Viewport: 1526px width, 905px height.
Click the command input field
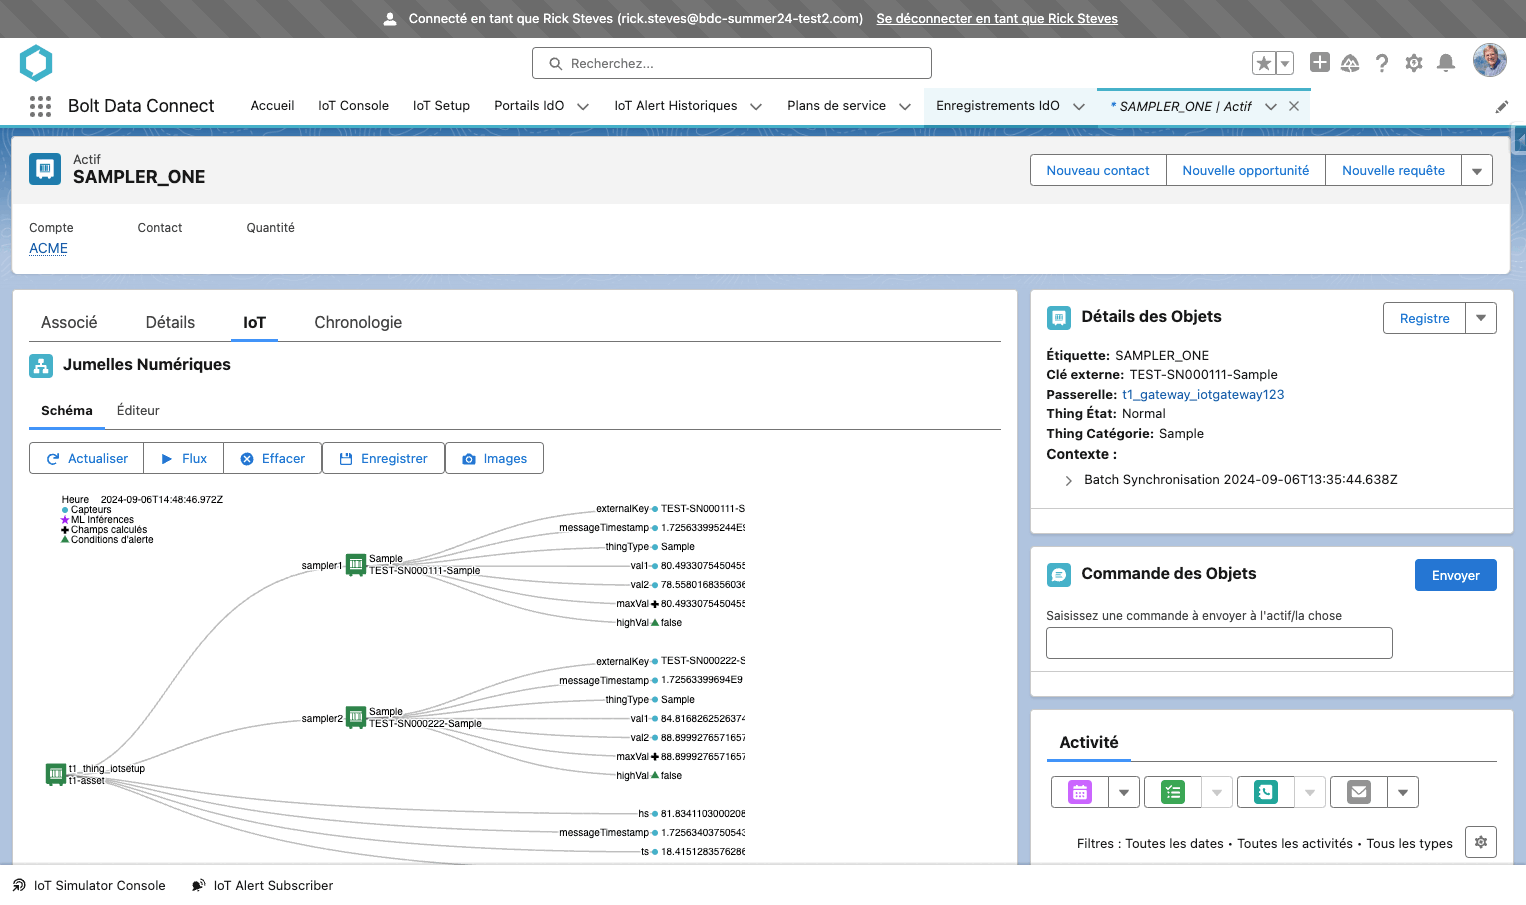[x=1219, y=643]
